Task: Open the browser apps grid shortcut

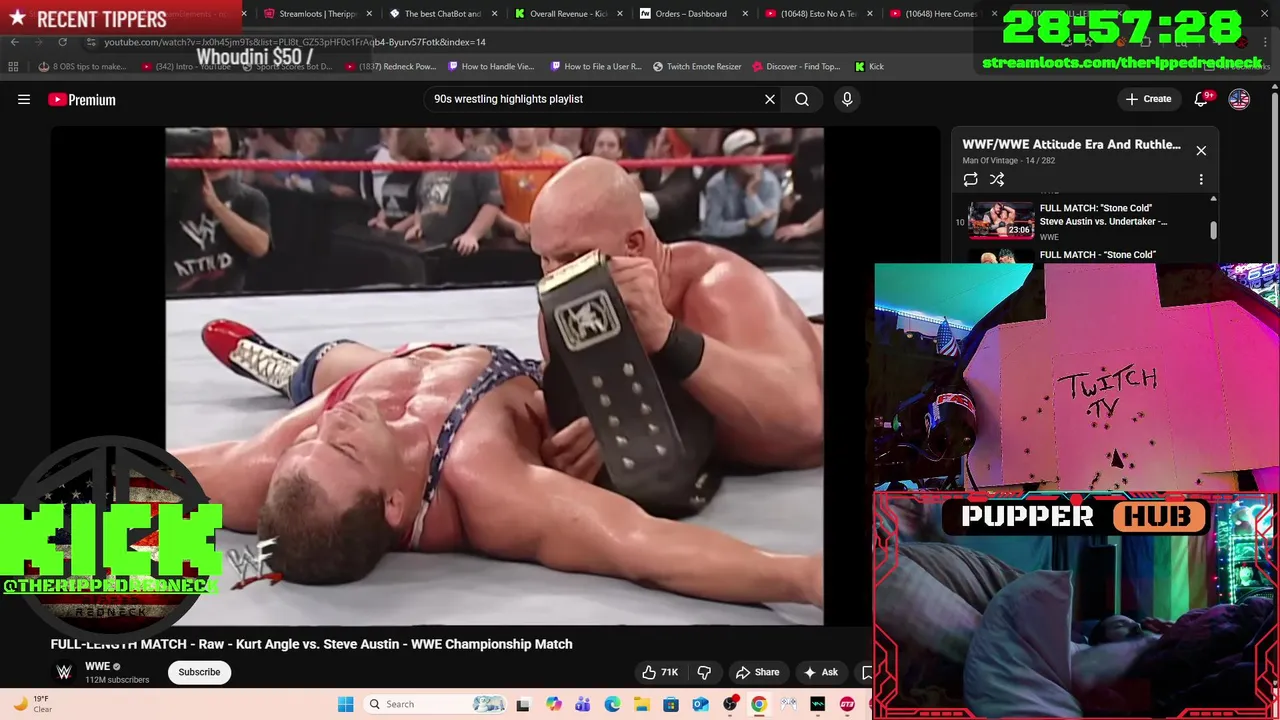Action: 13,67
